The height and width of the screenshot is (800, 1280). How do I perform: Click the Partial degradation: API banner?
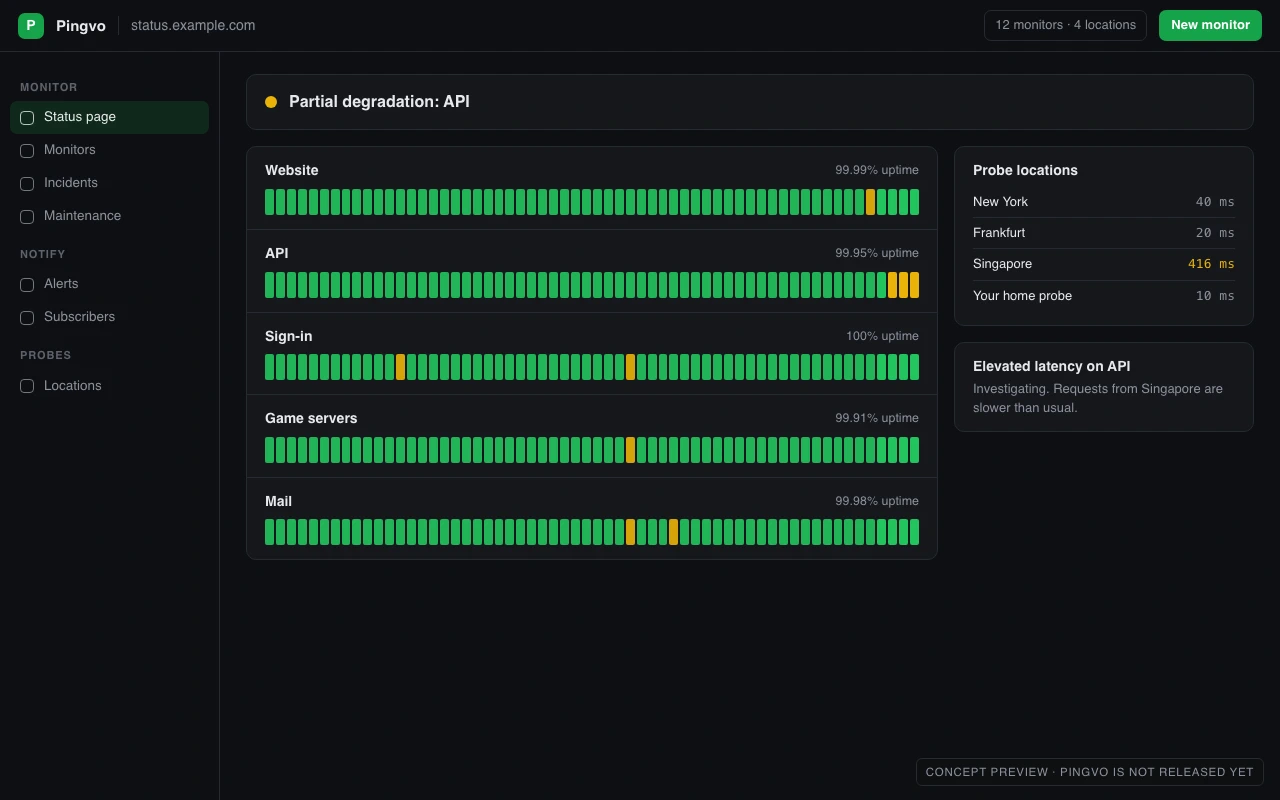[749, 102]
